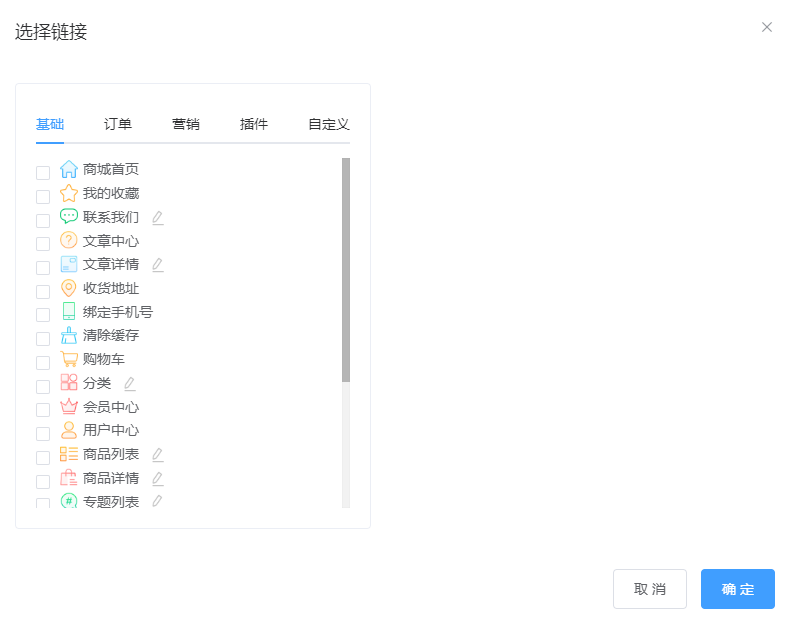
Task: Click the chat bubble icon for 联系我们
Action: point(69,216)
